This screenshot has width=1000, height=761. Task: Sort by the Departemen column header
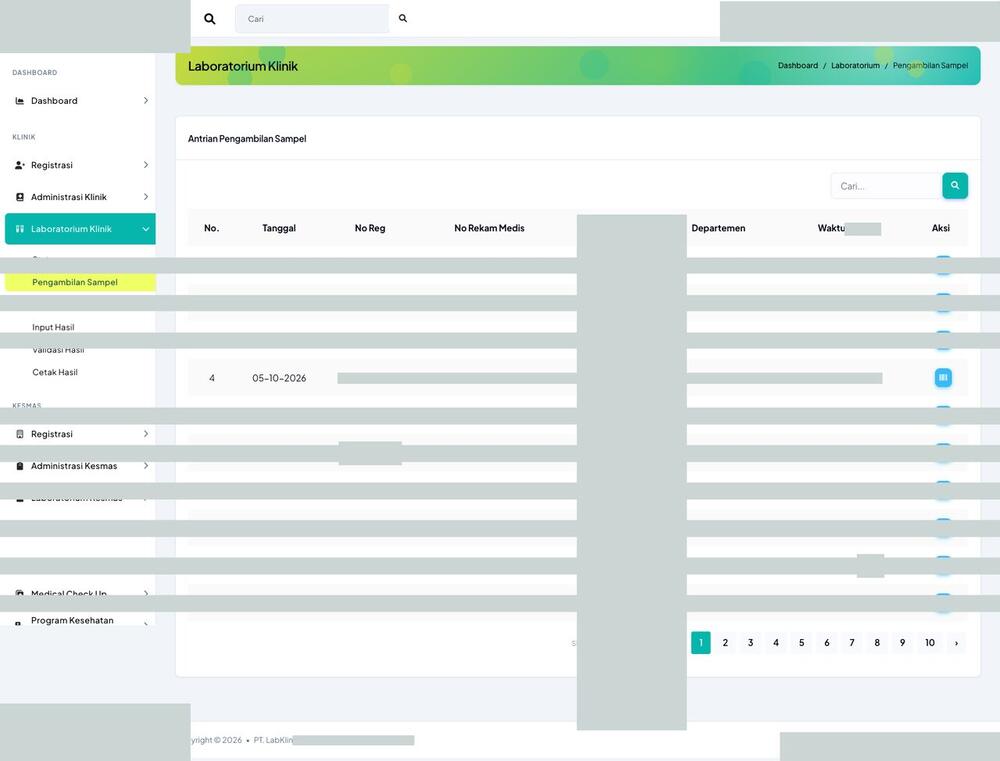[718, 228]
